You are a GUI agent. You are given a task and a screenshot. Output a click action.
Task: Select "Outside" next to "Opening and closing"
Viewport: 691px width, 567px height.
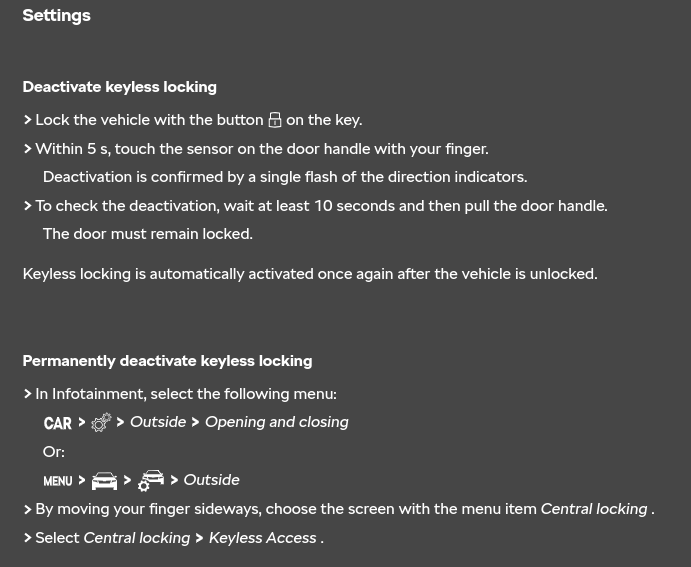(157, 422)
